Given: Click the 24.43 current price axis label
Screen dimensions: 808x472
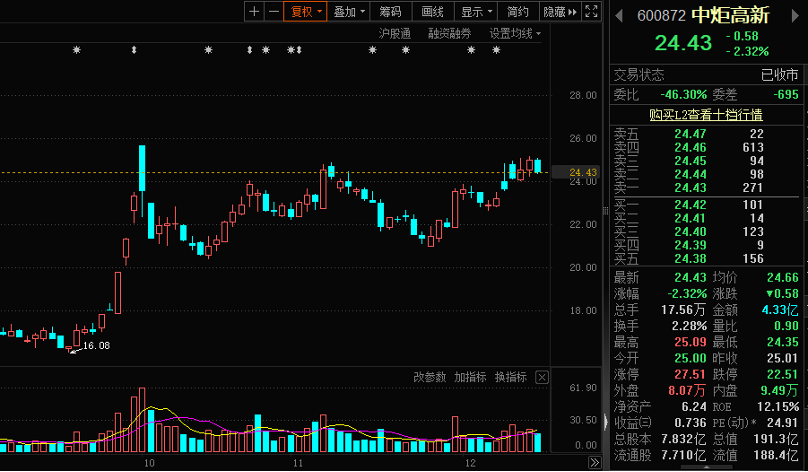Looking at the screenshot, I should pyautogui.click(x=583, y=173).
